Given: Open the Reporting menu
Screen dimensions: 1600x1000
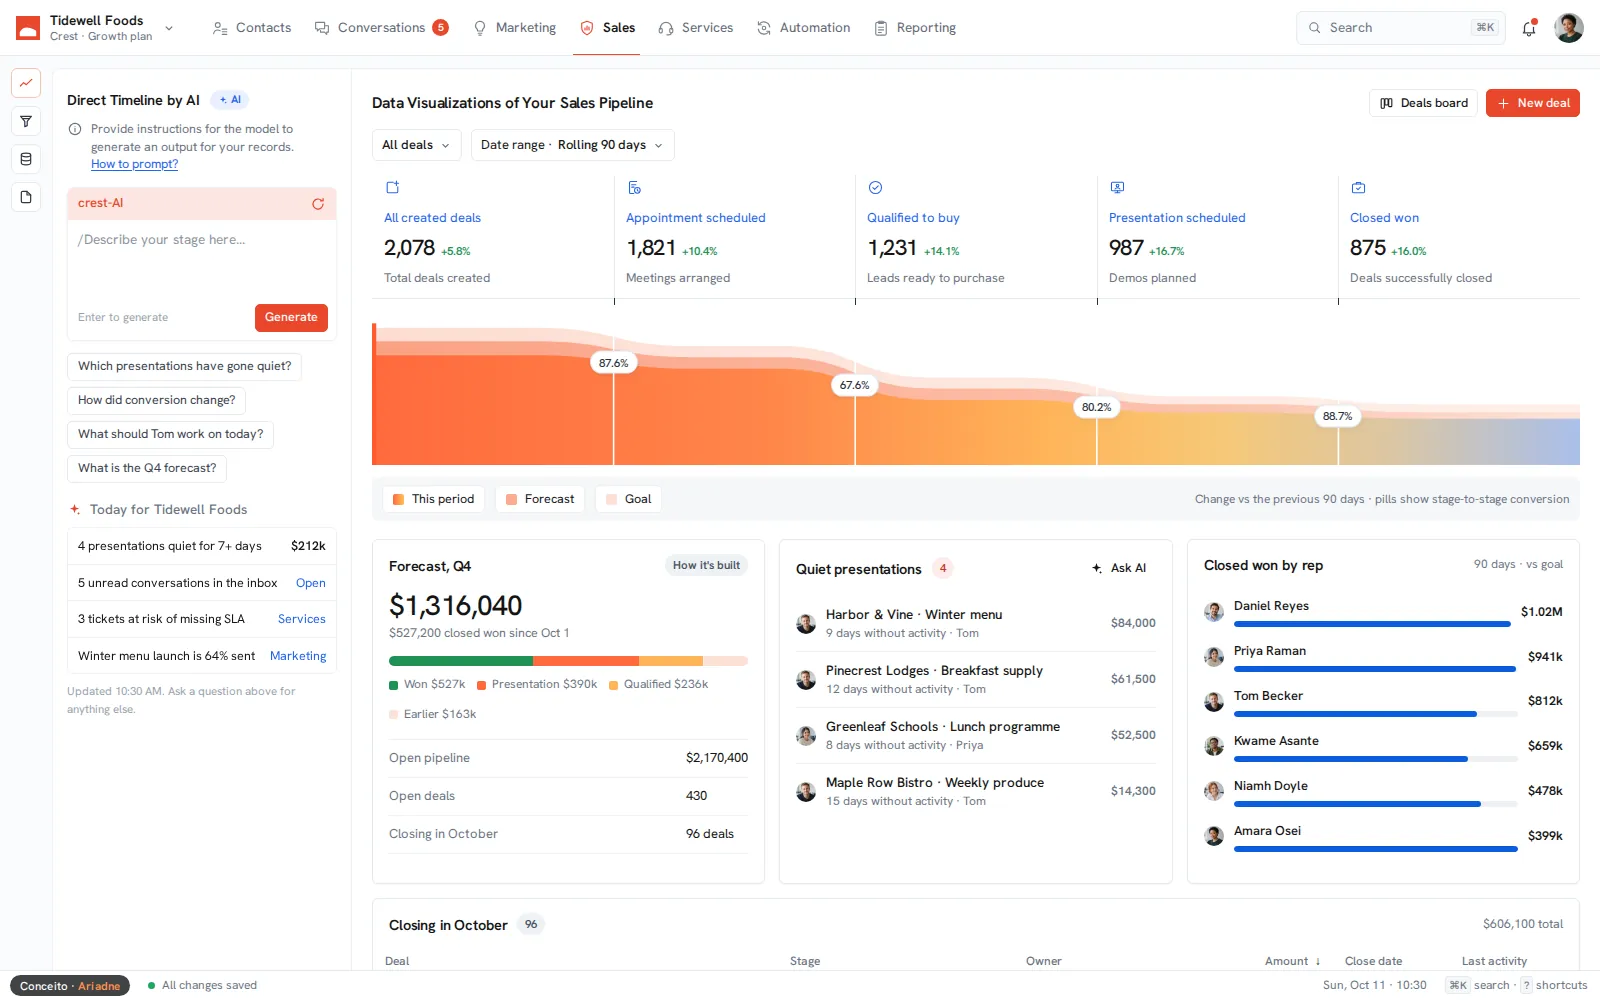Looking at the screenshot, I should [915, 28].
